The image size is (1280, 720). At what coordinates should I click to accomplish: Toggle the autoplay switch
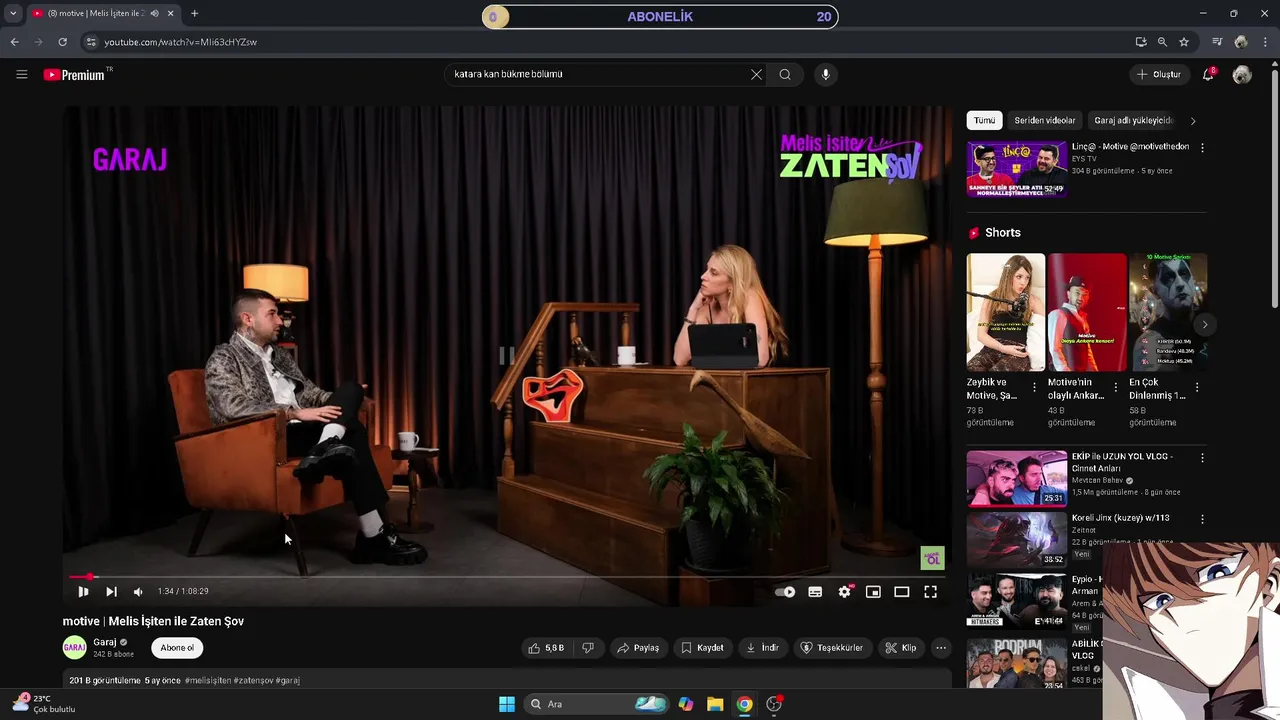coord(786,592)
